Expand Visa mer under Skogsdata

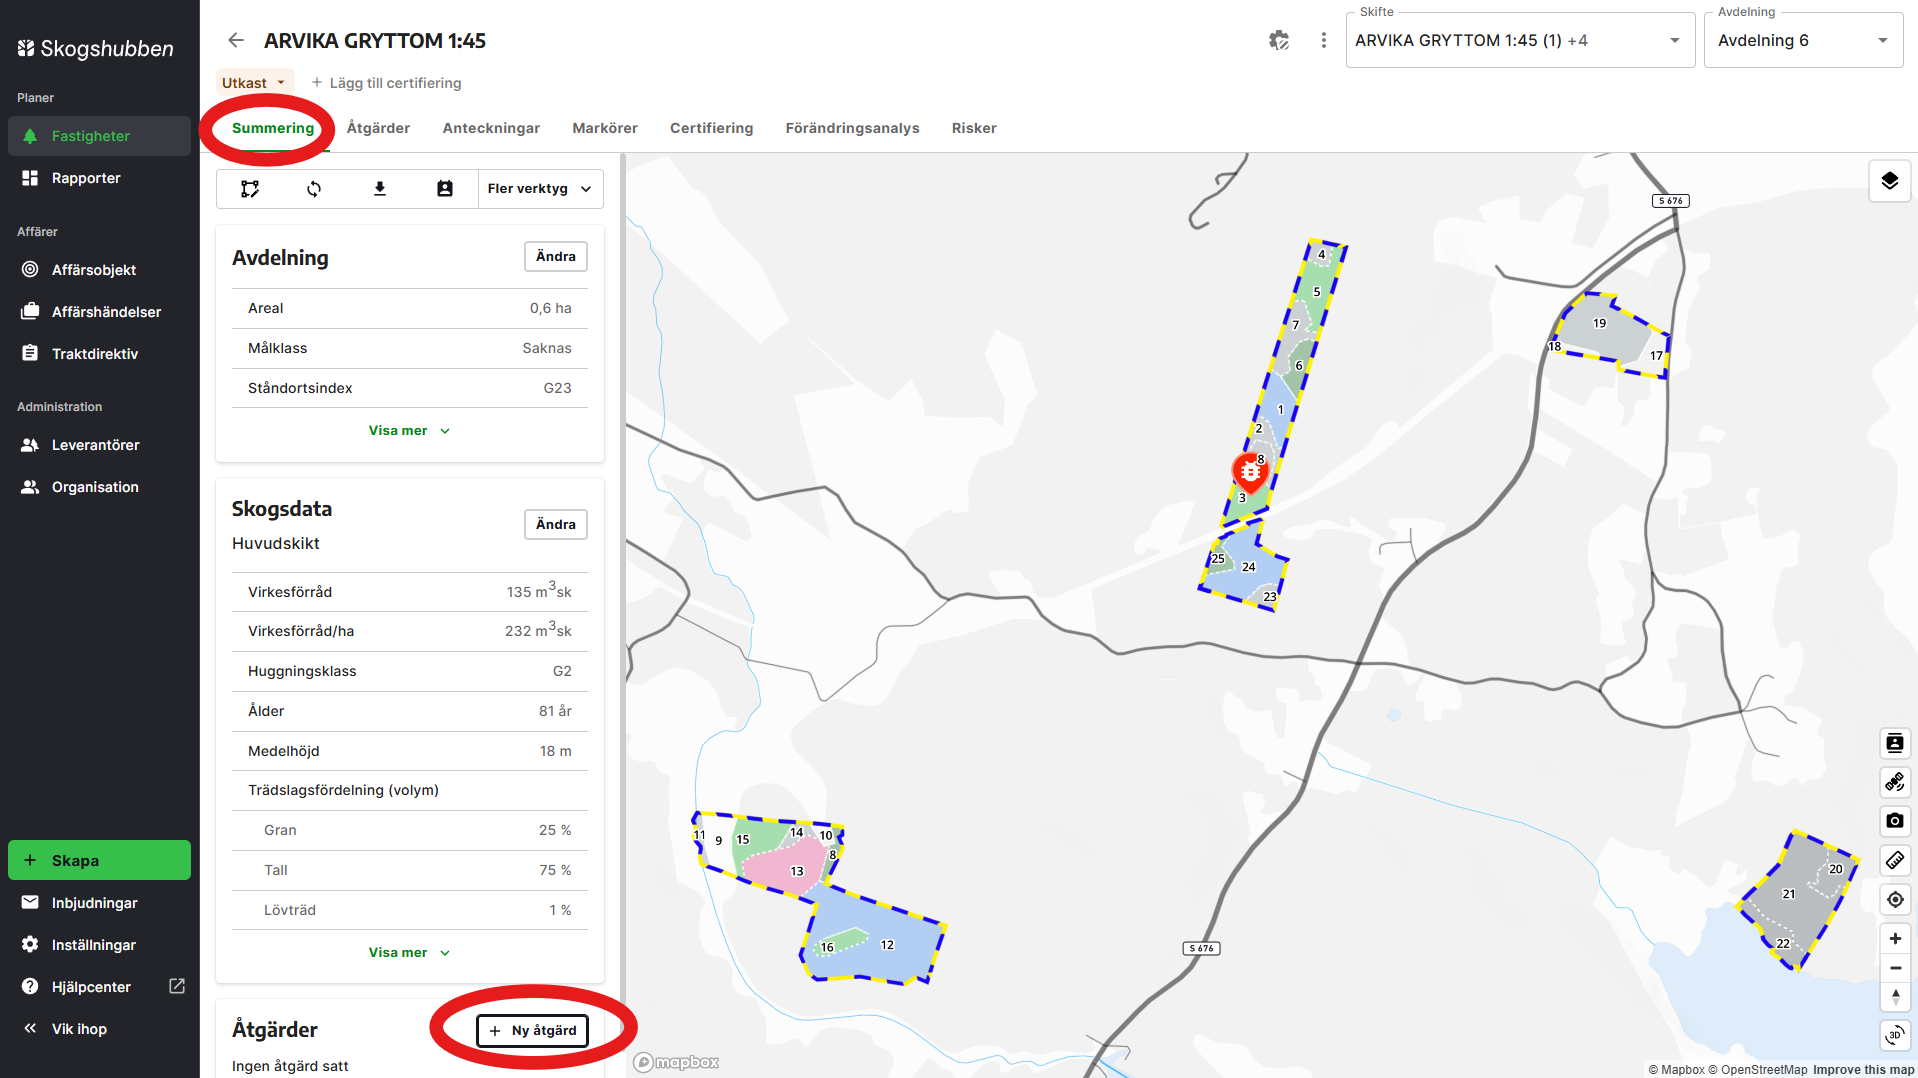coord(409,953)
